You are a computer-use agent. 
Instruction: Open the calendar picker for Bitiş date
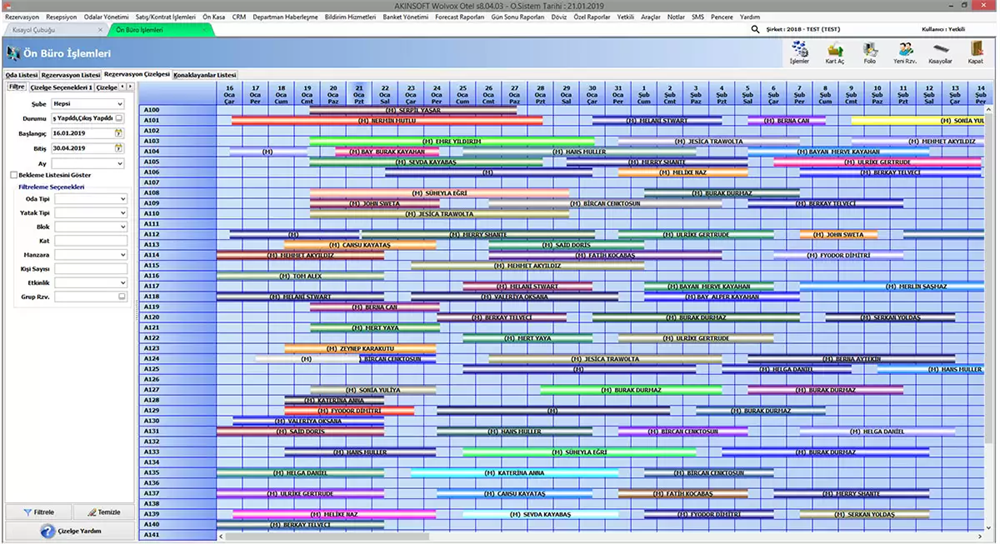point(119,148)
